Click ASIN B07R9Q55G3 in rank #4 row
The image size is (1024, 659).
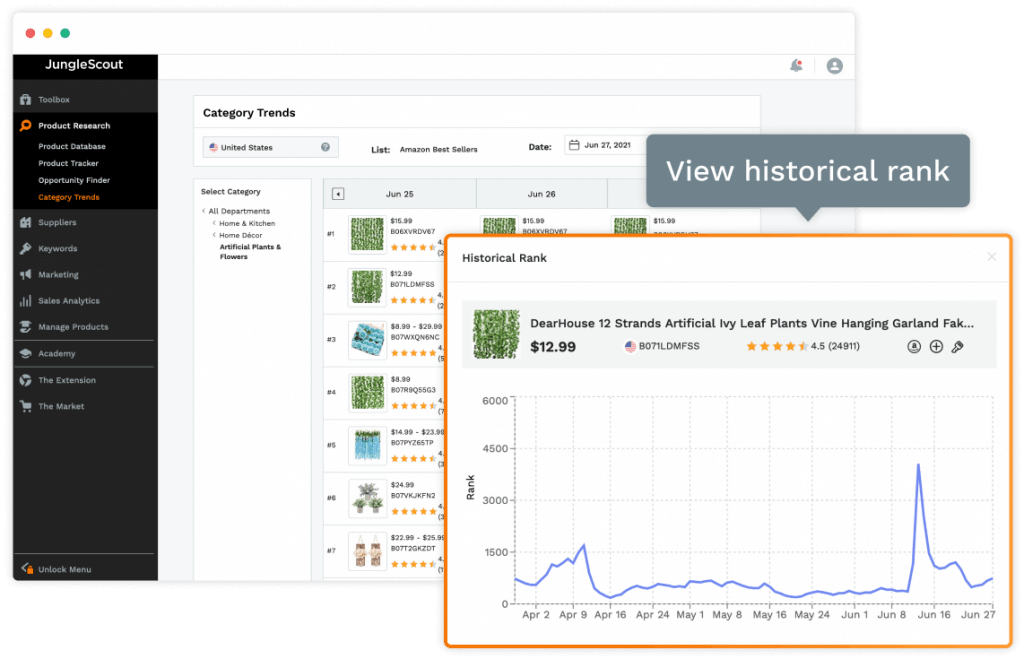413,390
